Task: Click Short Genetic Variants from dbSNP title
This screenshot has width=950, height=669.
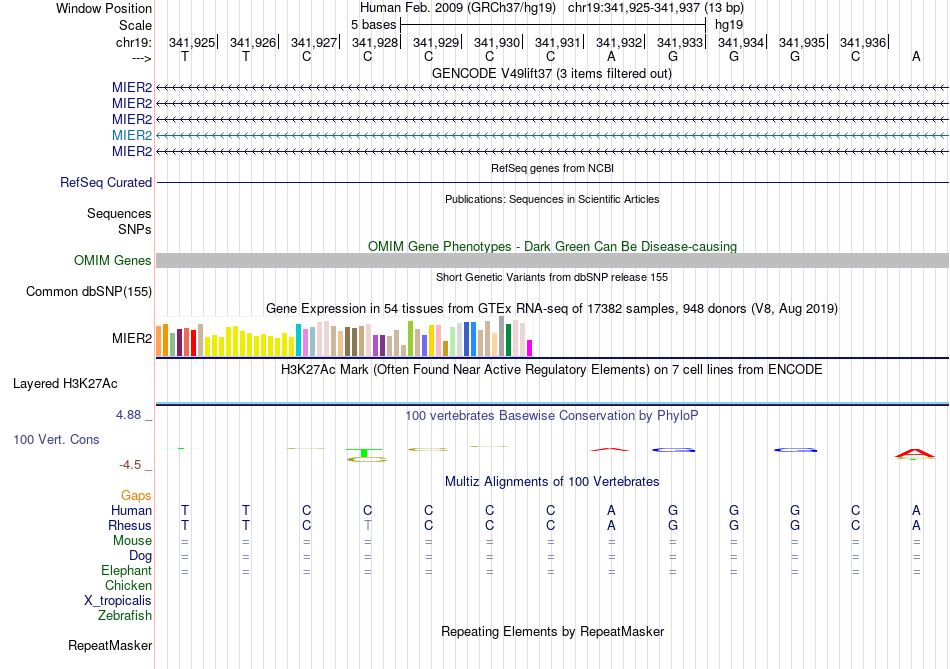Action: click(x=552, y=277)
